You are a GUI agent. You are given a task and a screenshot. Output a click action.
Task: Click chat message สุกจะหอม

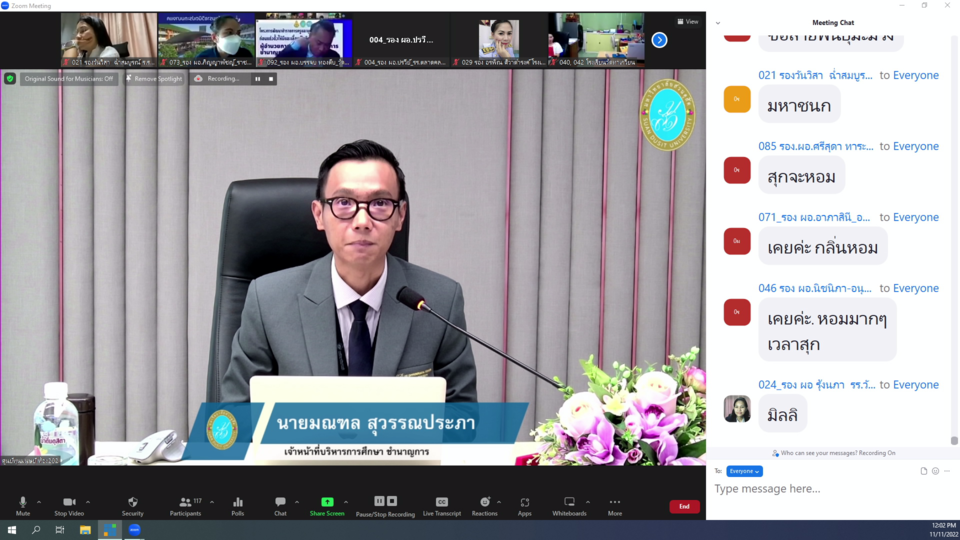coord(801,176)
